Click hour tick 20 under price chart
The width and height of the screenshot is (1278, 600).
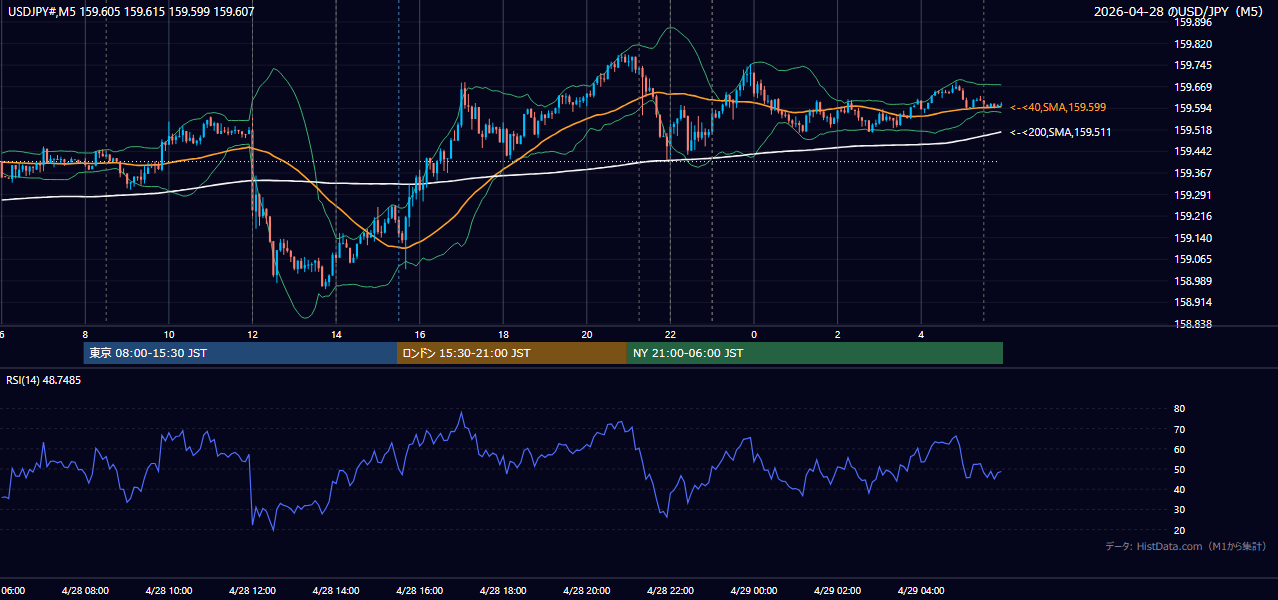click(587, 335)
